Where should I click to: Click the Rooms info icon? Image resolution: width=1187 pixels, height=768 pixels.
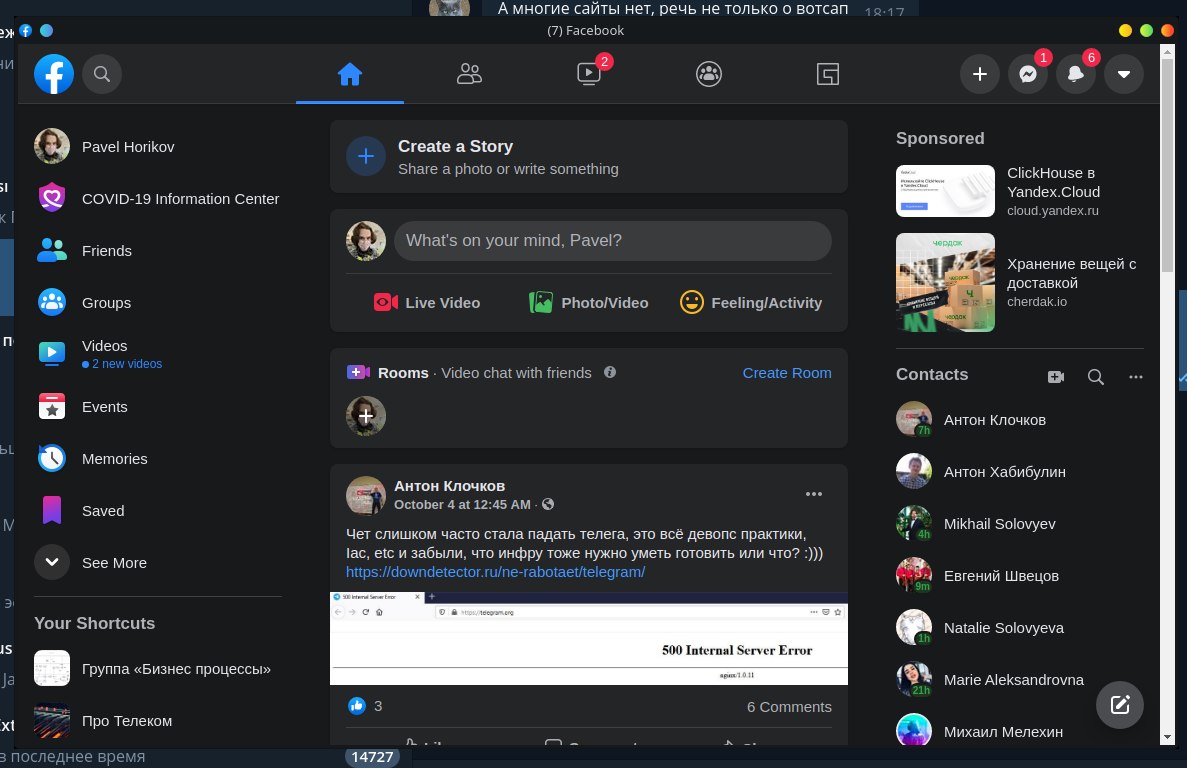pos(609,372)
